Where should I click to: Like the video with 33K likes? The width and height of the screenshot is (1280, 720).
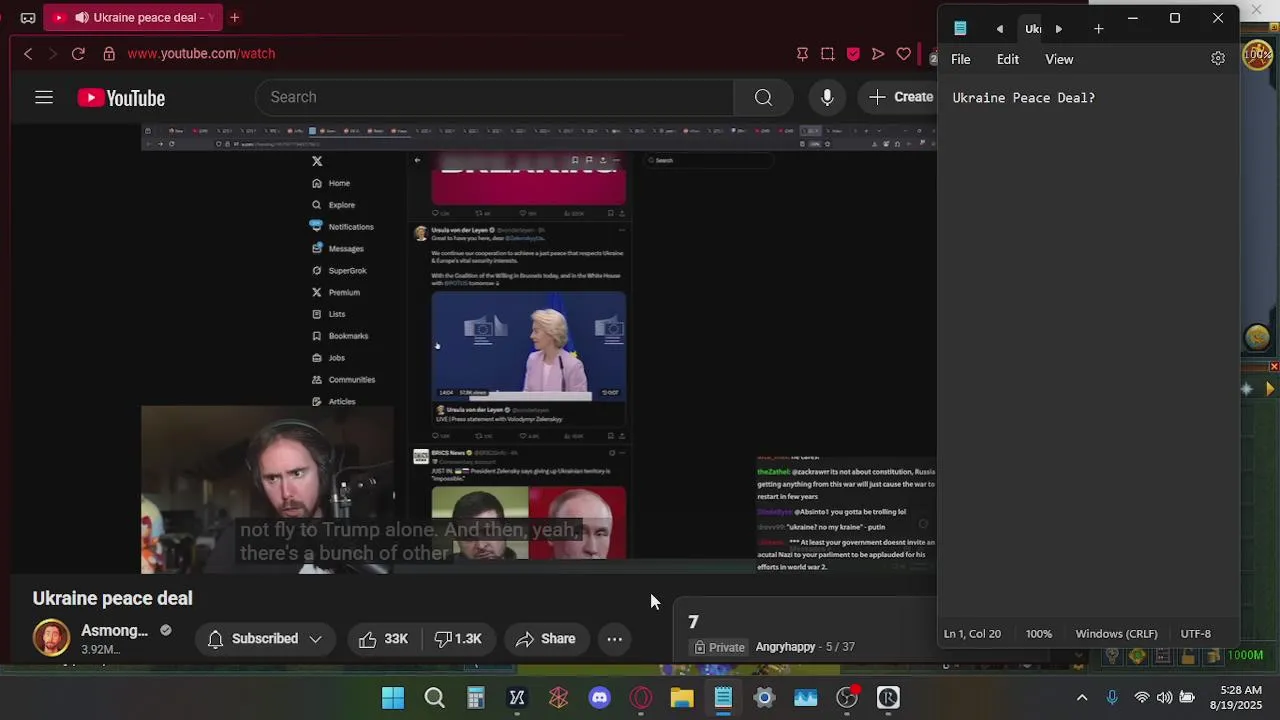click(383, 639)
